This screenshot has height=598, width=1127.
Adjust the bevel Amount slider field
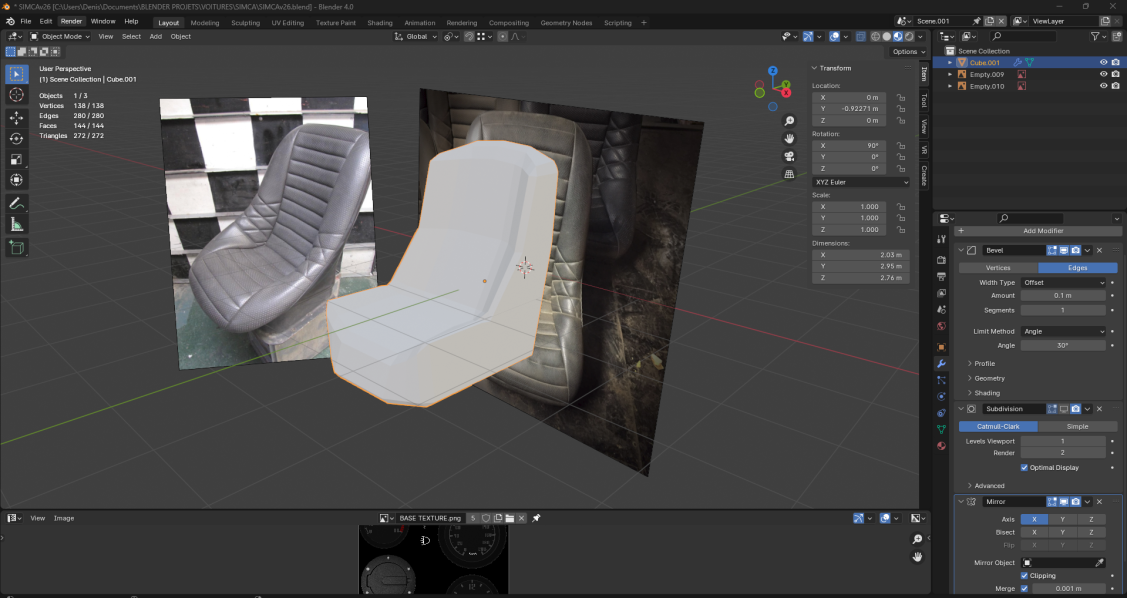tap(1064, 296)
